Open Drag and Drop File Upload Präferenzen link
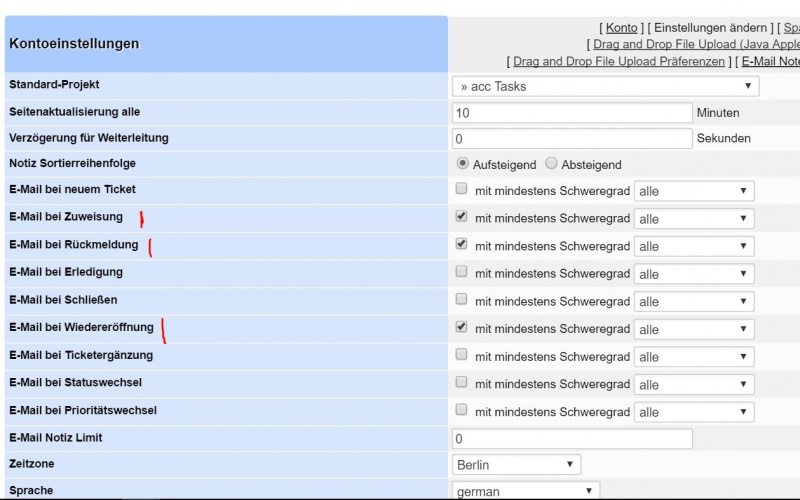The image size is (800, 500). 618,61
